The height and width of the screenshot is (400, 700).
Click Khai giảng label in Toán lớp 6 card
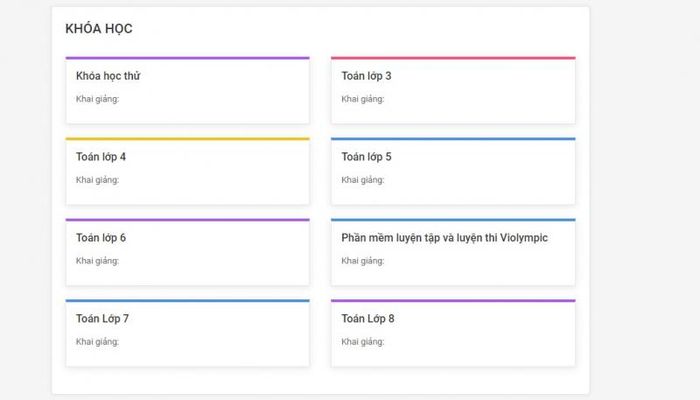97,261
